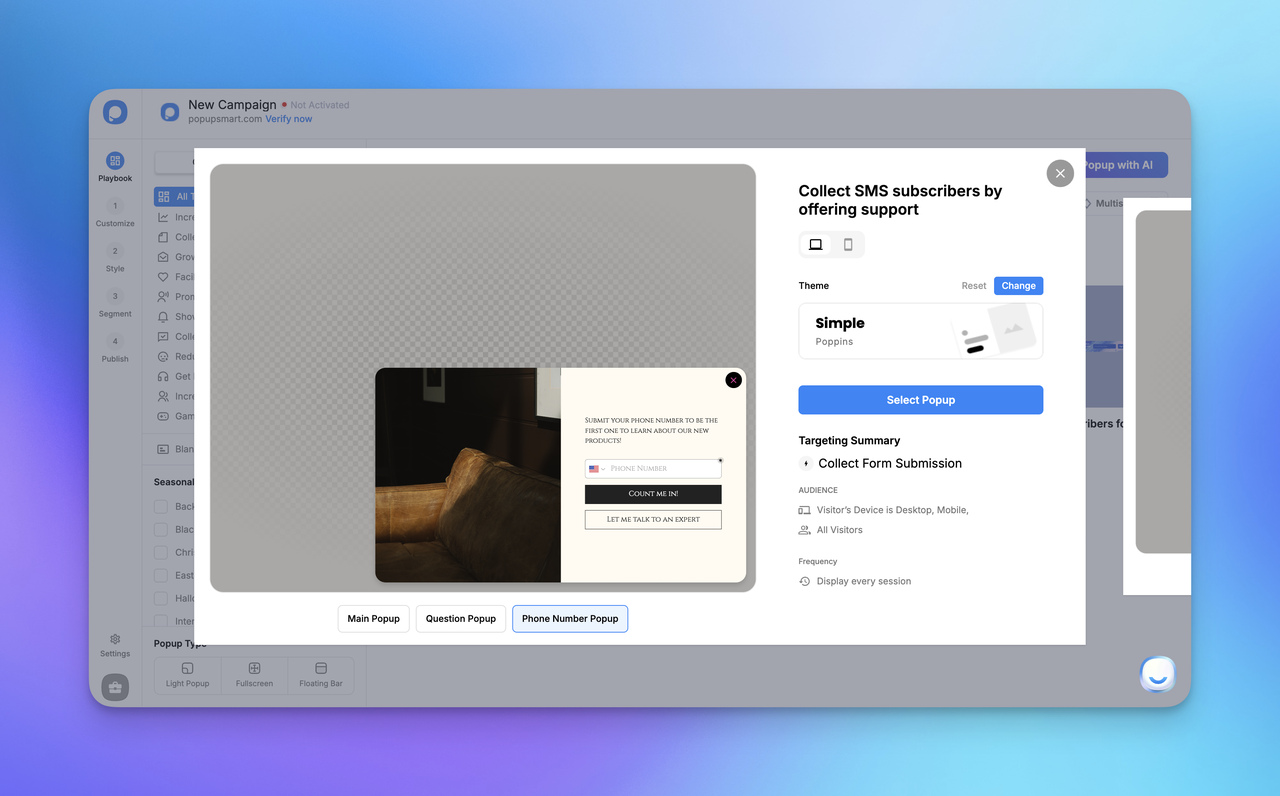Select the Light Popup type

click(x=188, y=675)
